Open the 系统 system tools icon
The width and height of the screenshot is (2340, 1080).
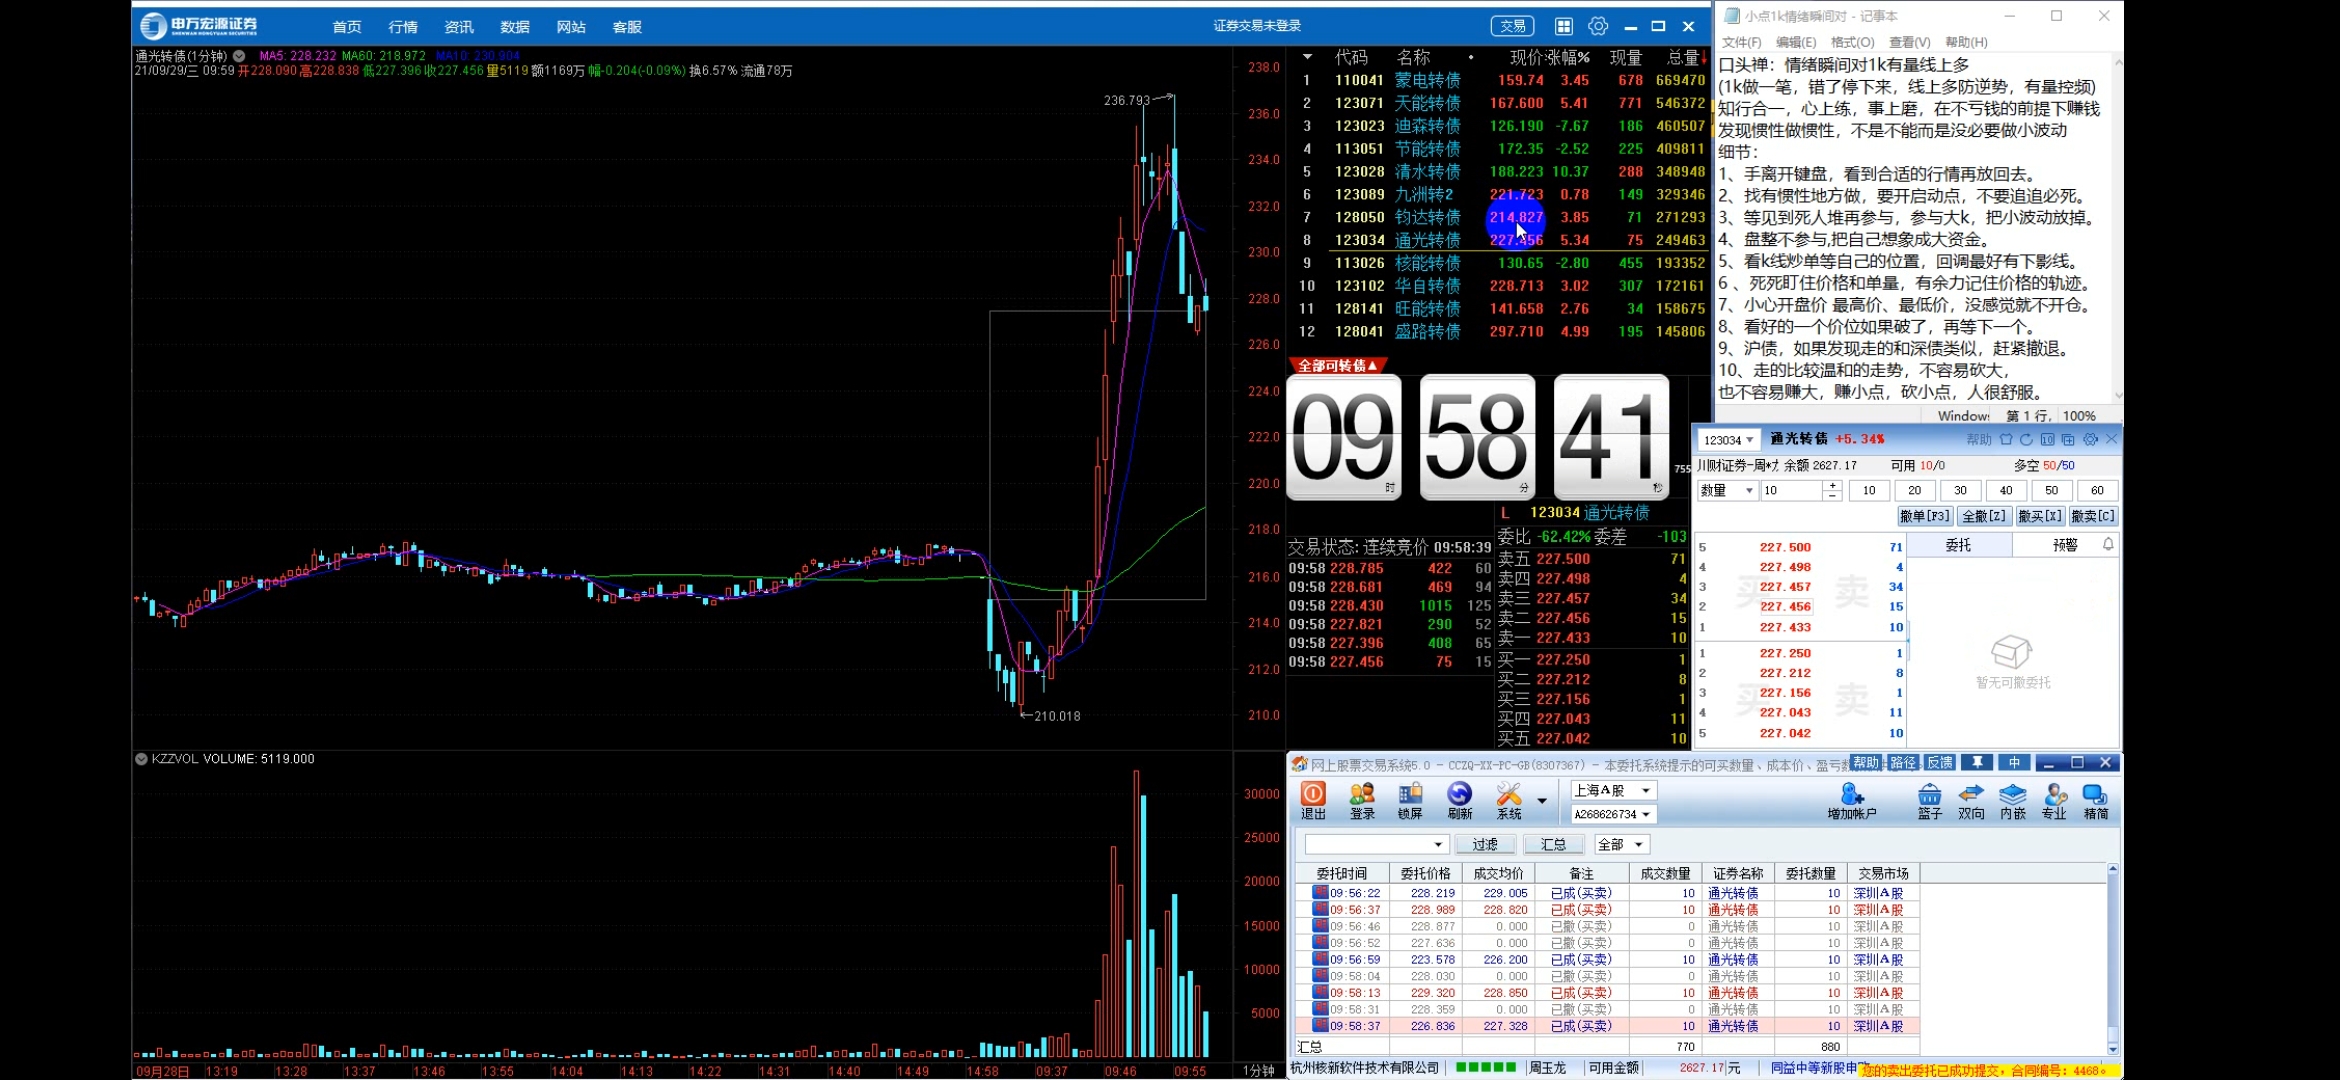[x=1508, y=801]
